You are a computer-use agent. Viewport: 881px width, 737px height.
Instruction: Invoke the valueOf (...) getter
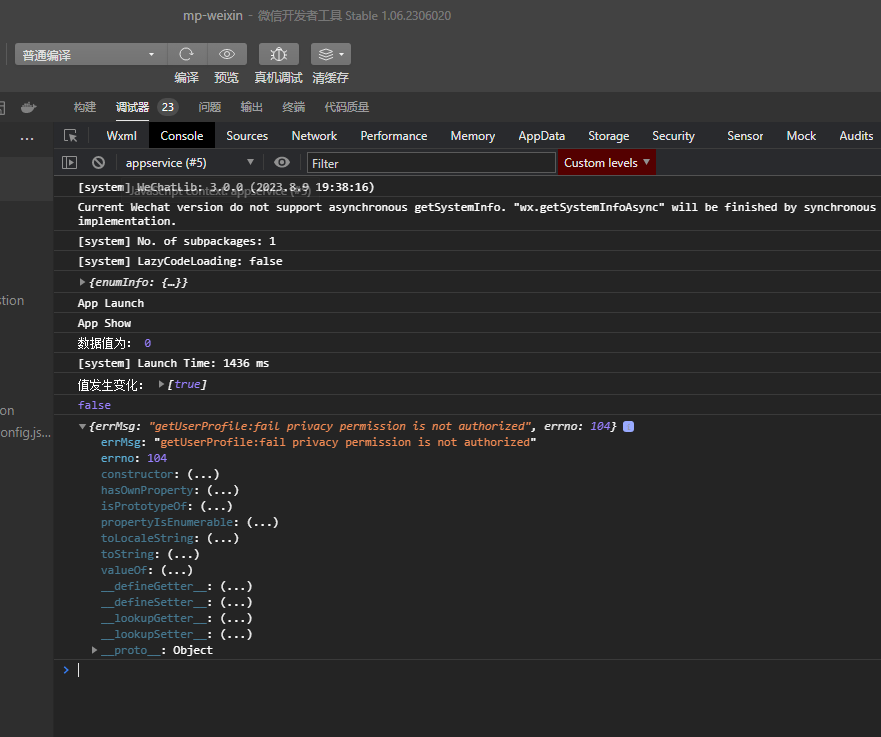point(177,570)
